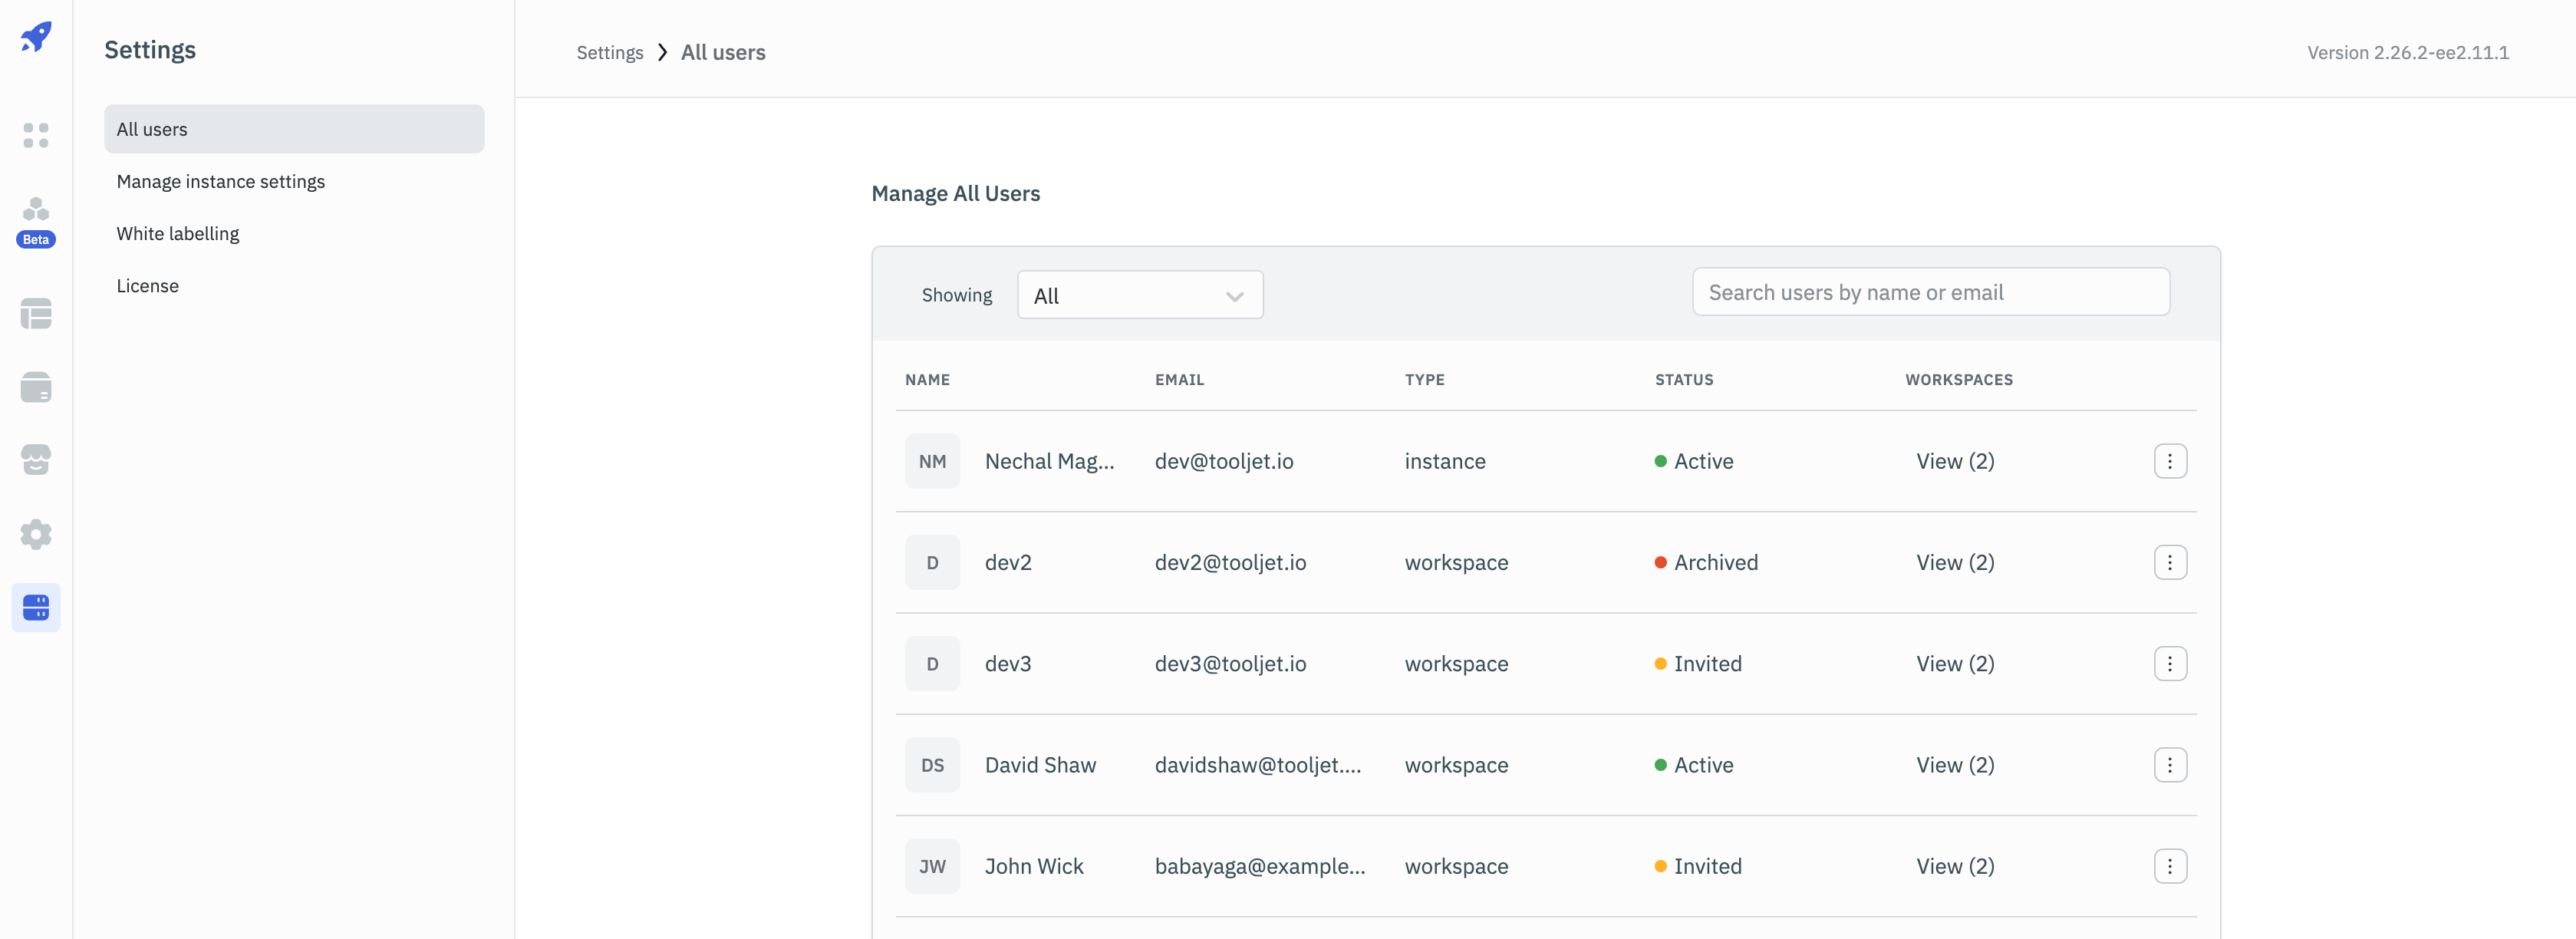Focus the search users by name field
The width and height of the screenshot is (2576, 939).
pyautogui.click(x=1930, y=293)
